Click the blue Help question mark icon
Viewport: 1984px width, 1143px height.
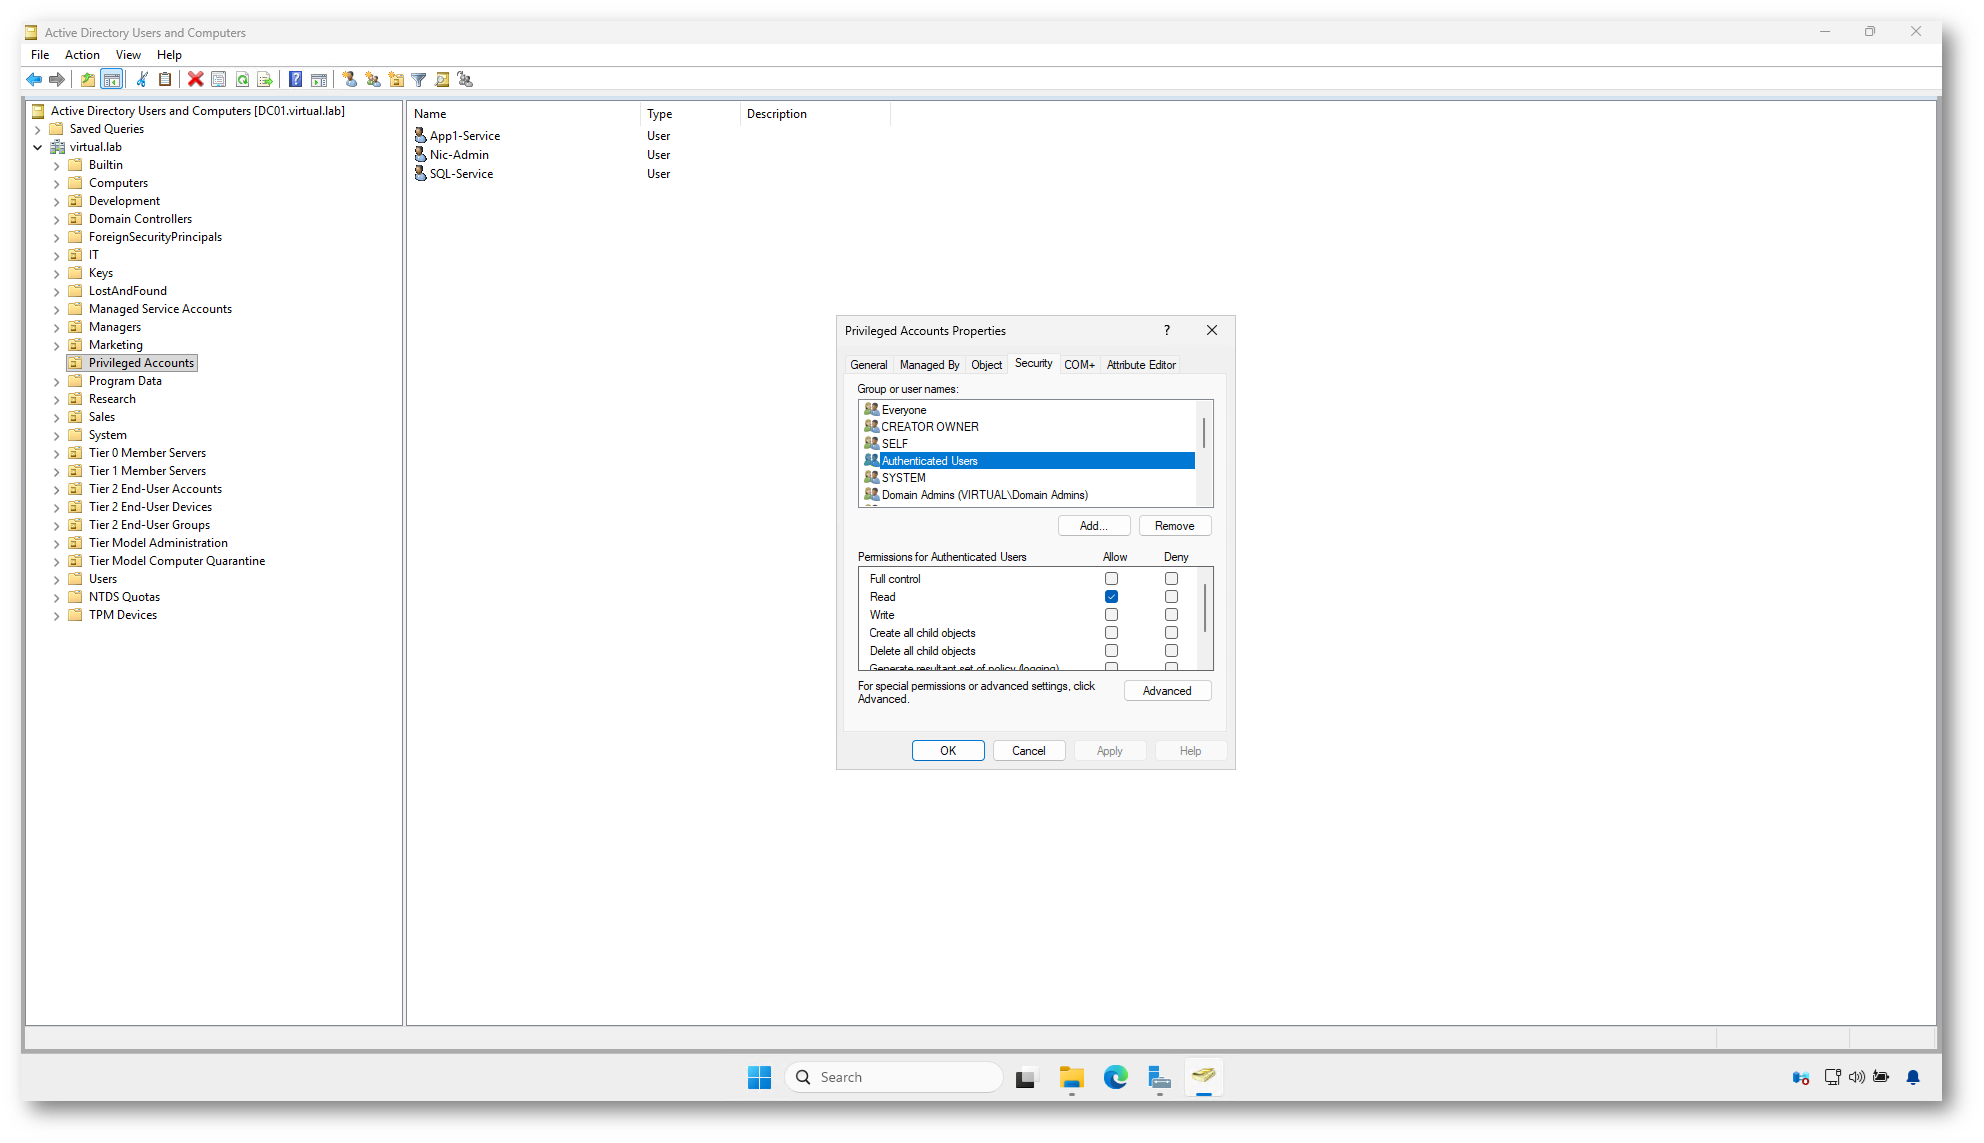coord(296,80)
